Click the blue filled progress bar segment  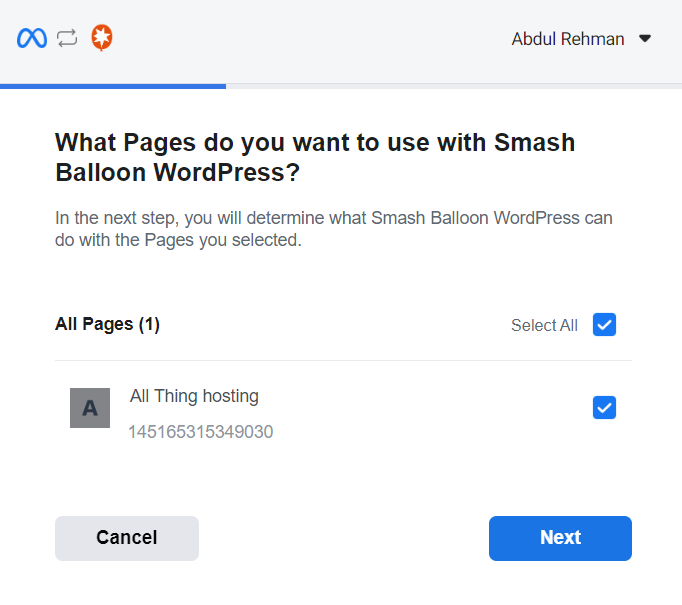[x=113, y=86]
